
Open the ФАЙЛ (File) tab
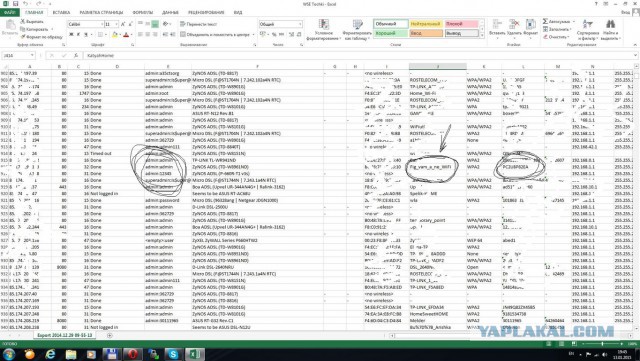point(10,13)
